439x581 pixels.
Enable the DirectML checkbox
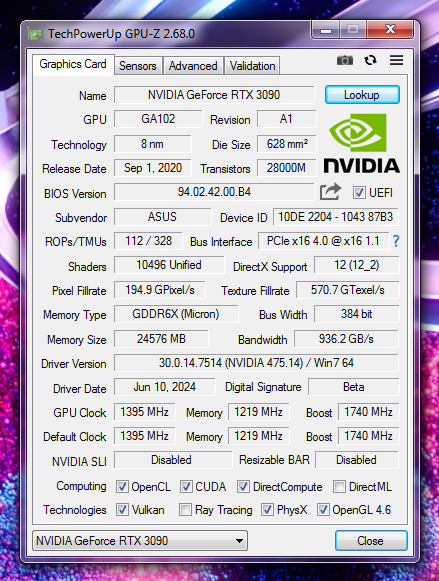pyautogui.click(x=339, y=487)
